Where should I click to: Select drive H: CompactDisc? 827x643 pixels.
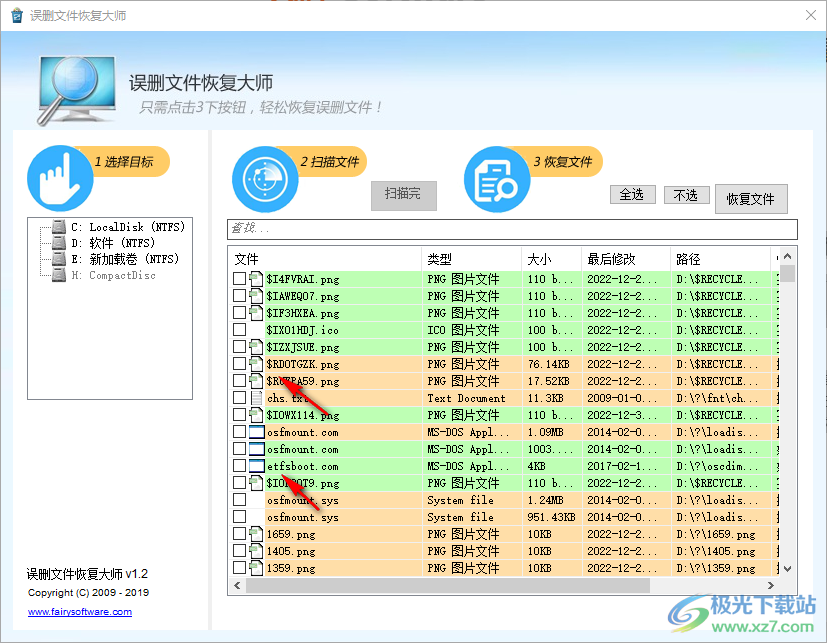pos(113,275)
